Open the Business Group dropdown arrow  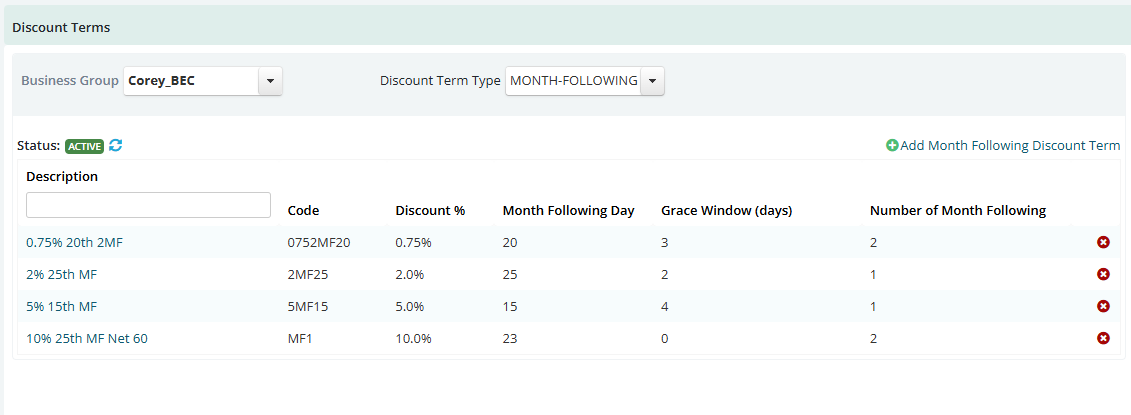270,82
